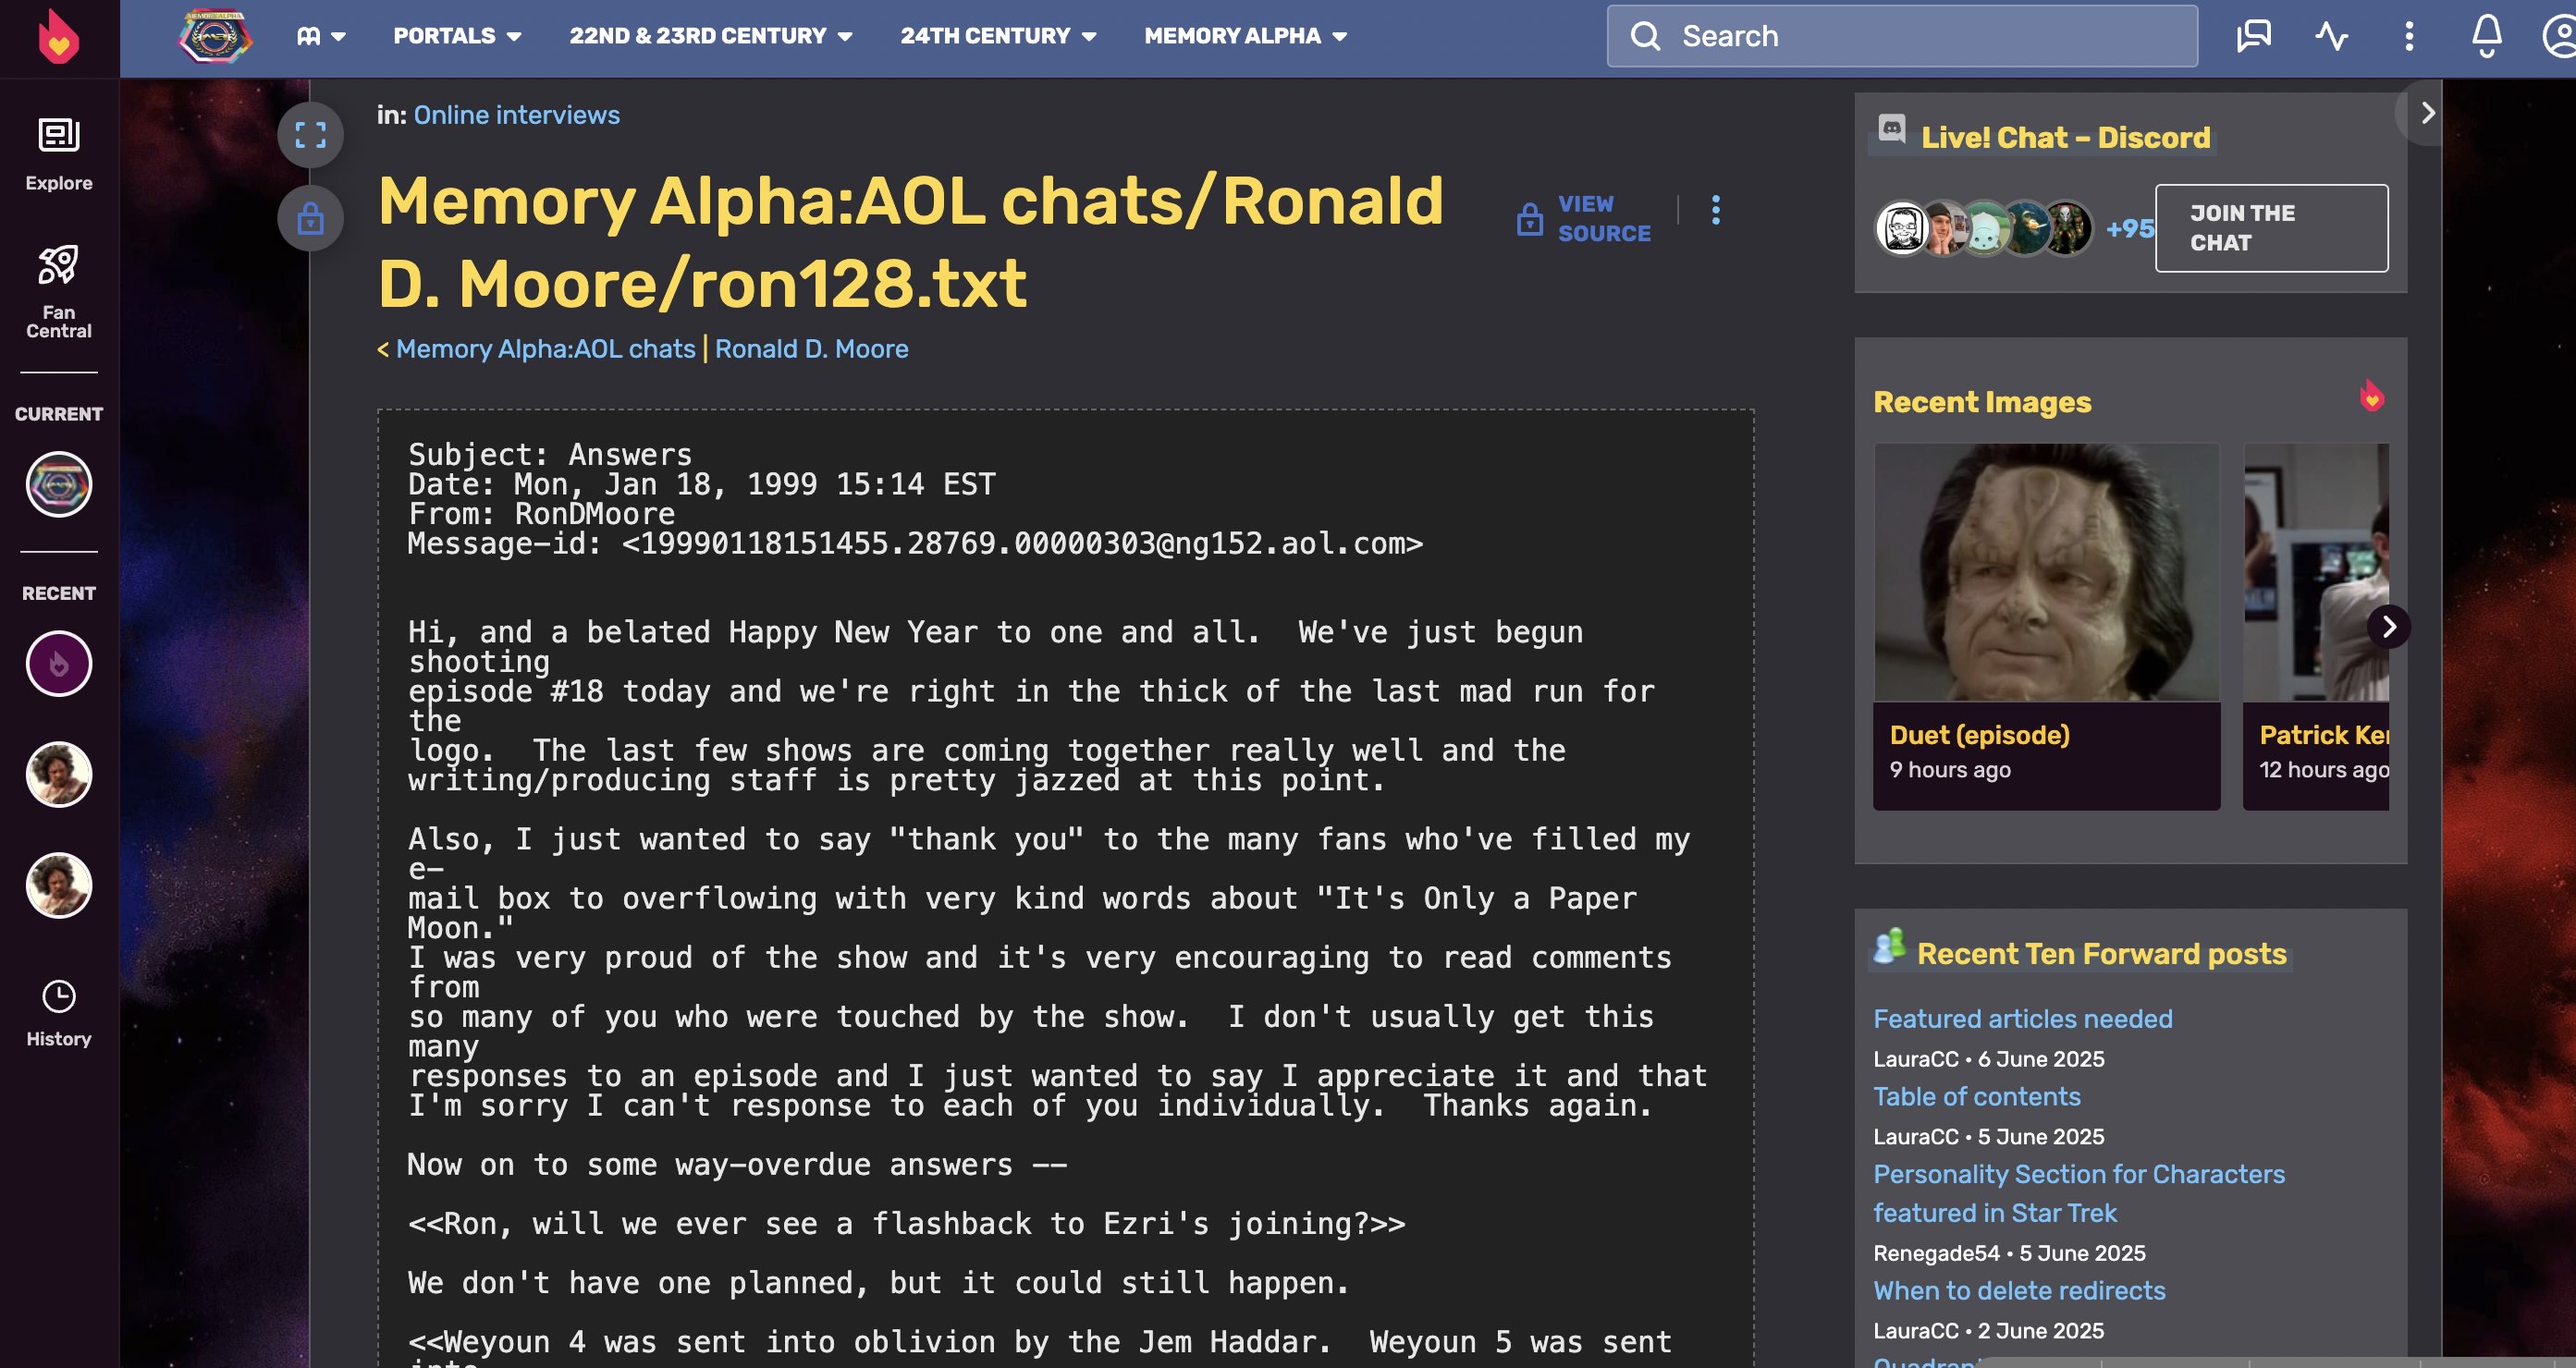The height and width of the screenshot is (1368, 2576).
Task: Click 'Renegade54 • 5 June 2025' byline
Action: point(2009,1253)
